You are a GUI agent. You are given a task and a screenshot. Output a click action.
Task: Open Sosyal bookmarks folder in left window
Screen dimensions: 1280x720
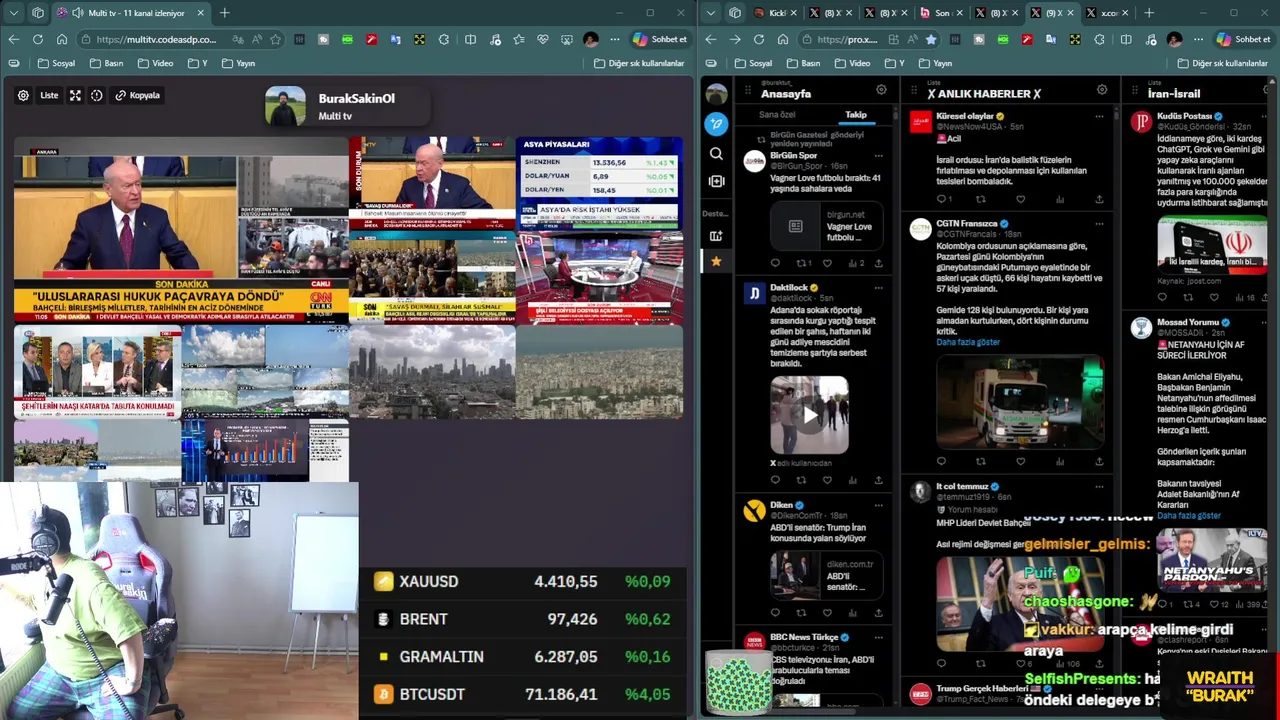click(56, 63)
